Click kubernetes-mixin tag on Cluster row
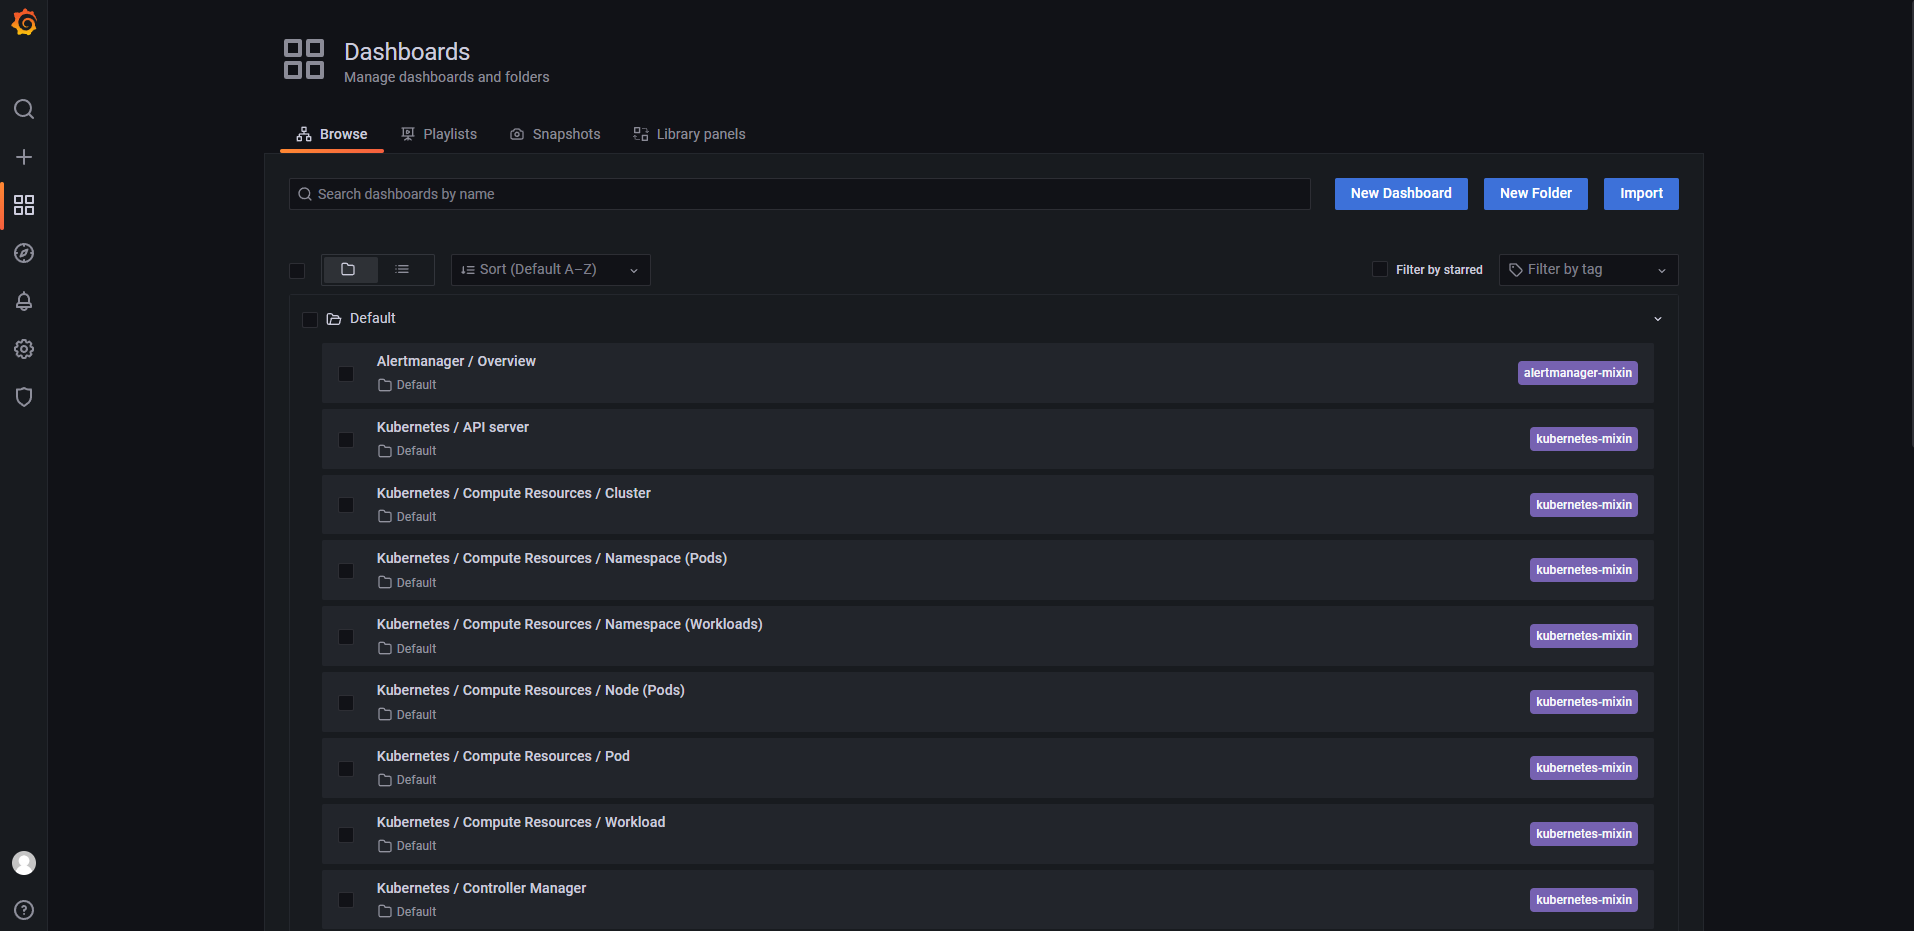1914x931 pixels. click(x=1584, y=505)
